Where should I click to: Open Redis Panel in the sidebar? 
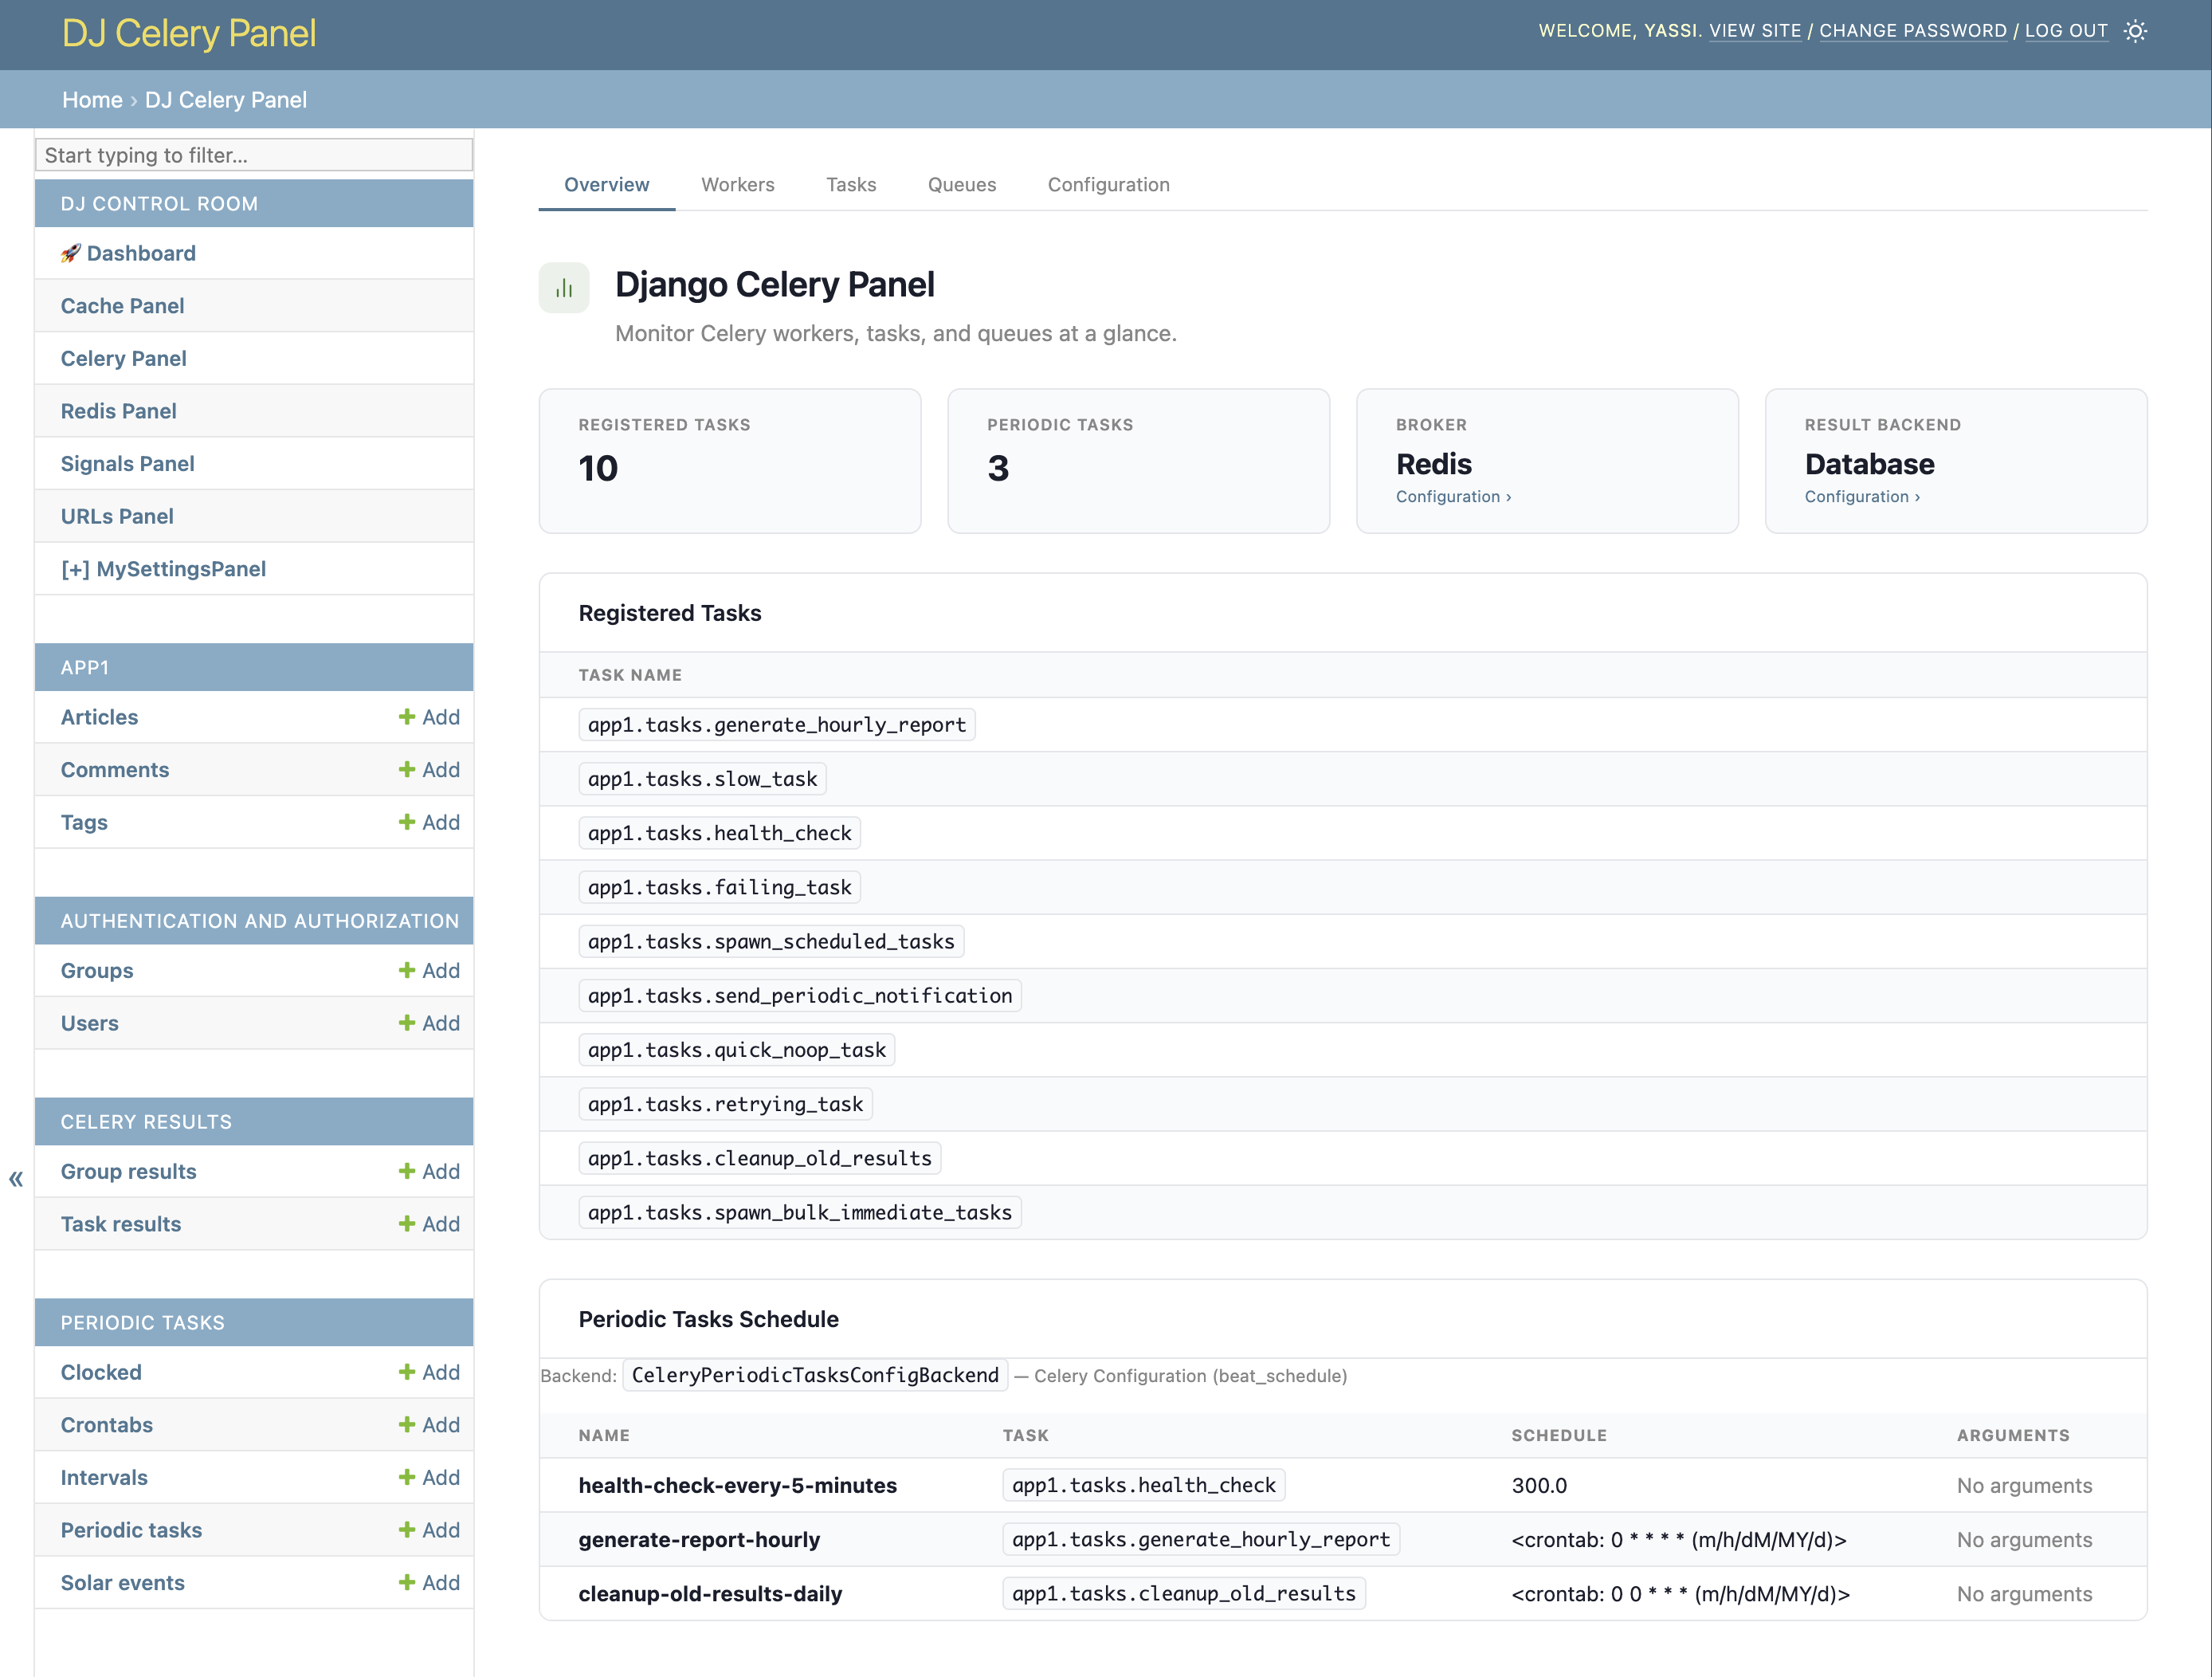click(x=118, y=411)
